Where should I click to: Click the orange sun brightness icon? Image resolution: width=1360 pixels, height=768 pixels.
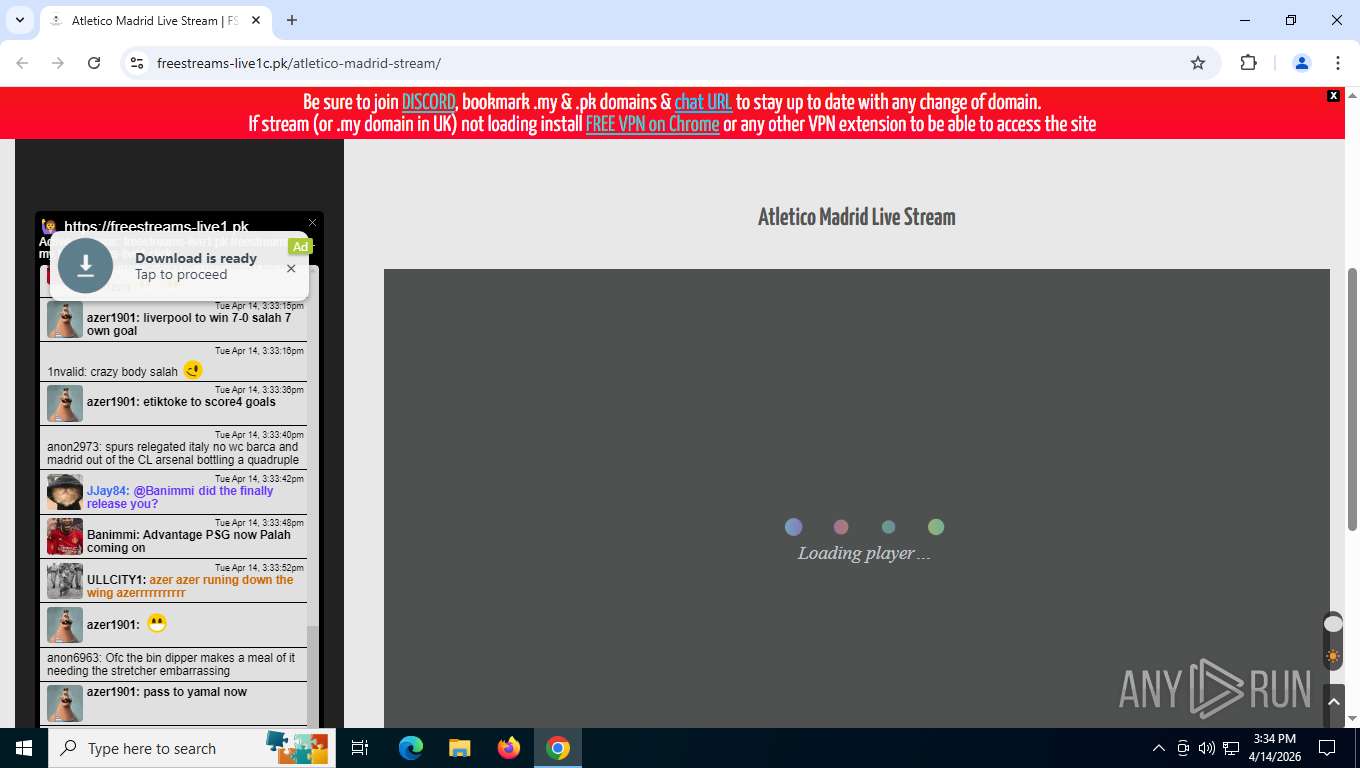[1333, 657]
